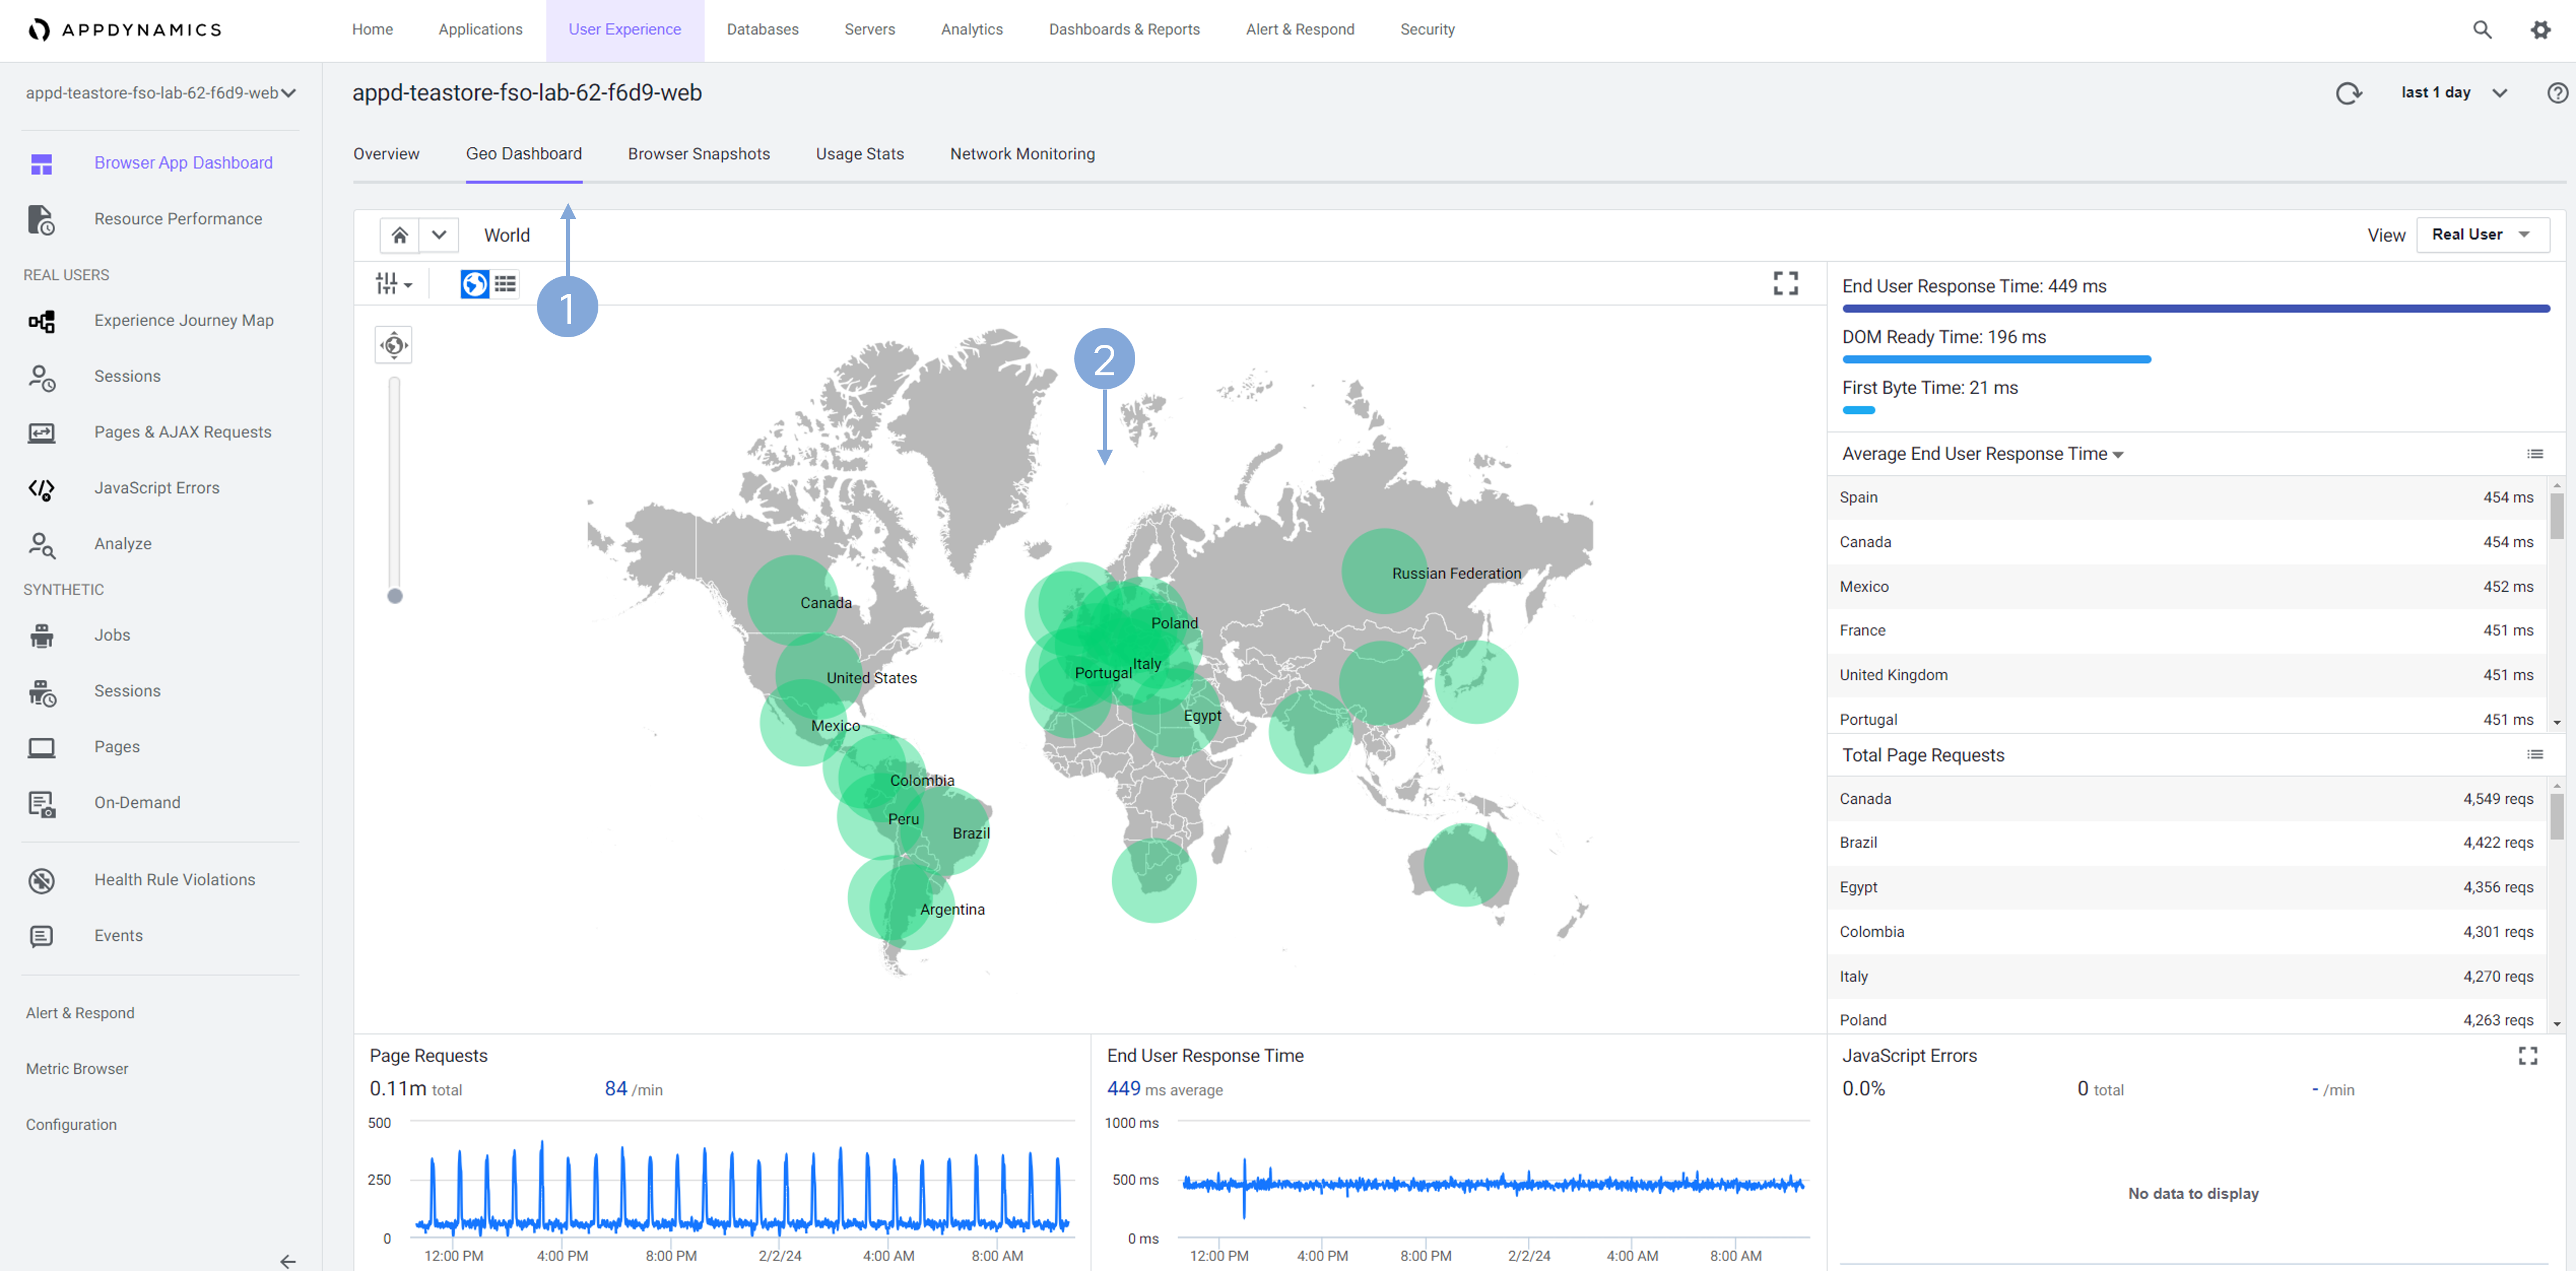
Task: Switch to the Browser Snapshots tab
Action: pyautogui.click(x=698, y=154)
